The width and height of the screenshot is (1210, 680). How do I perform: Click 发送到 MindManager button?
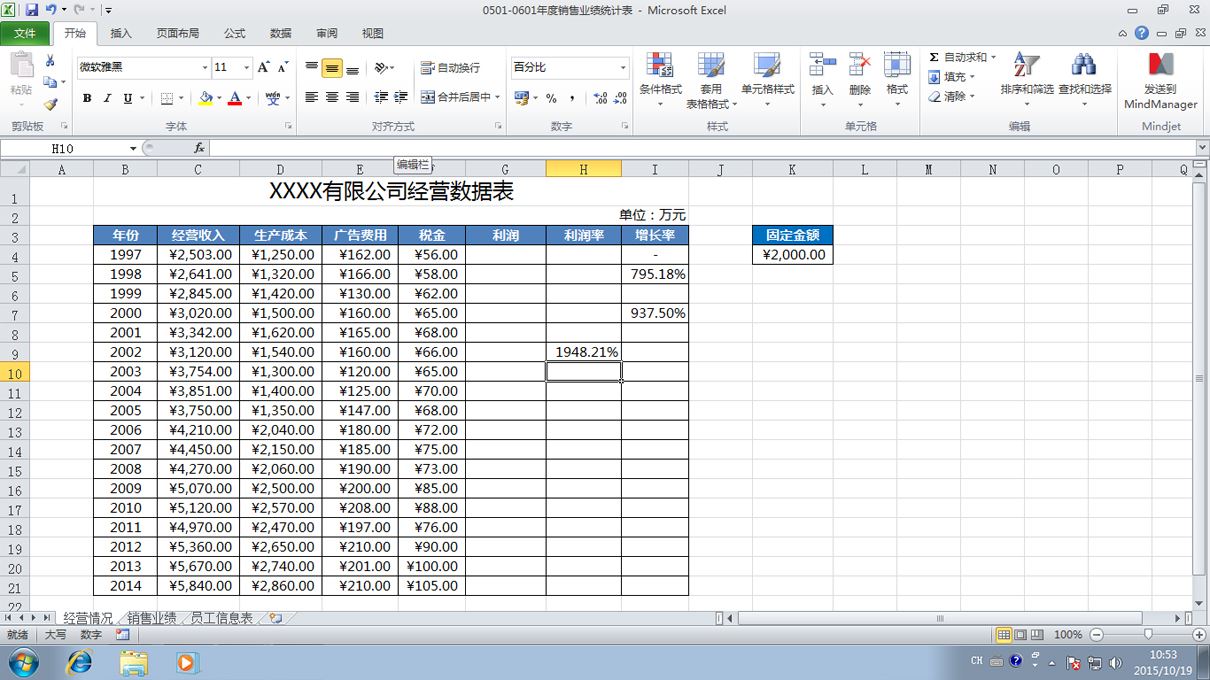pyautogui.click(x=1160, y=80)
